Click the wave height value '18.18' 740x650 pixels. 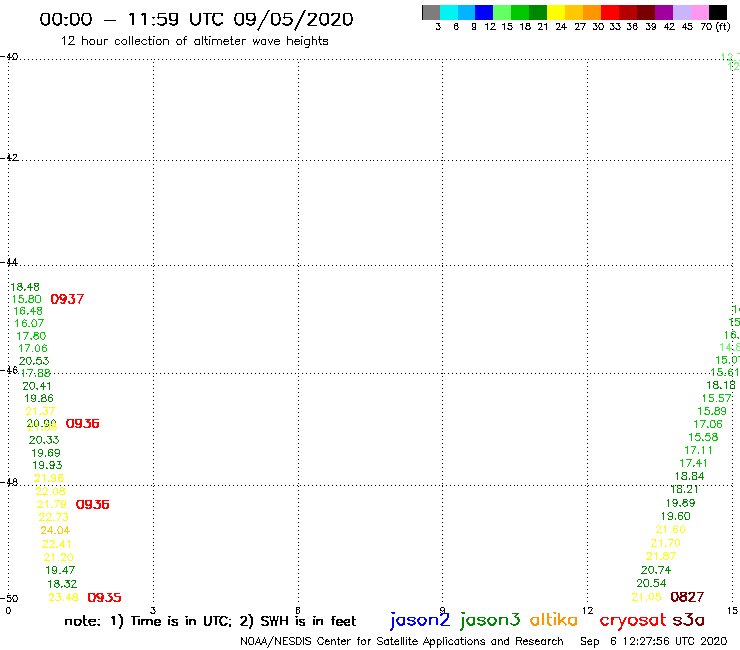[x=721, y=385]
